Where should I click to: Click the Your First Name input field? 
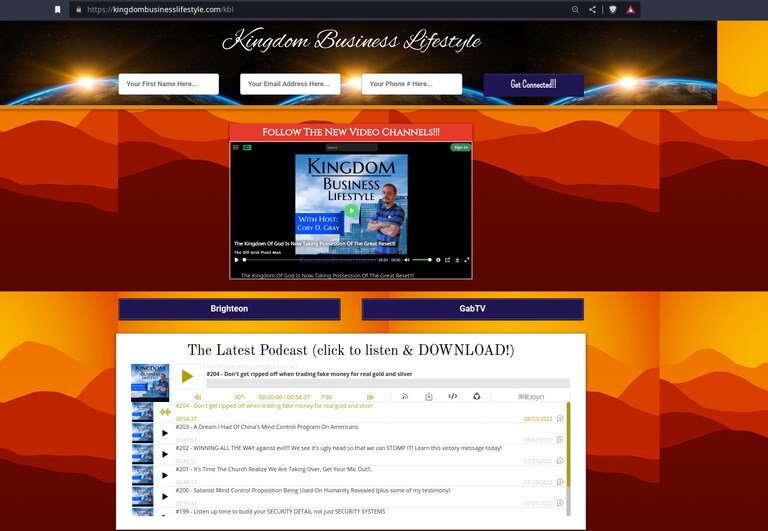tap(168, 84)
